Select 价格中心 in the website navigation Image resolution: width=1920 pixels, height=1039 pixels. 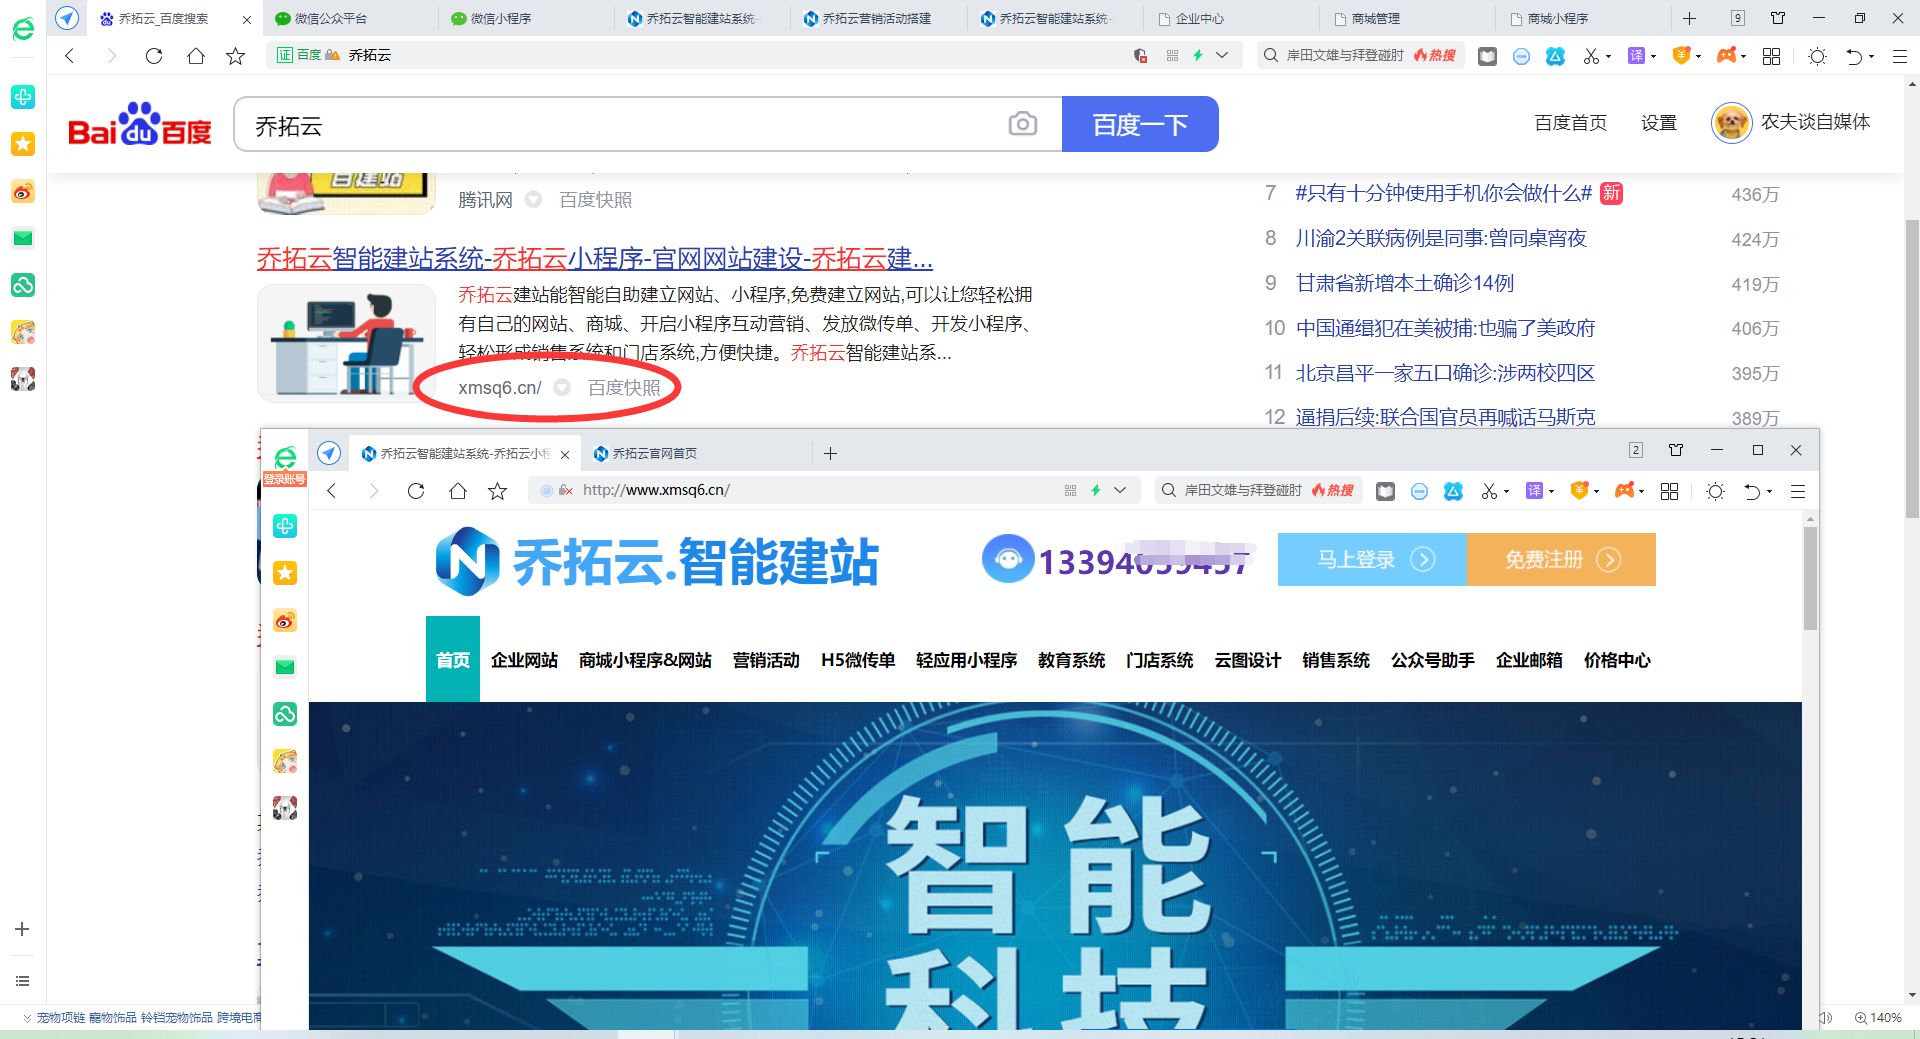(1616, 660)
